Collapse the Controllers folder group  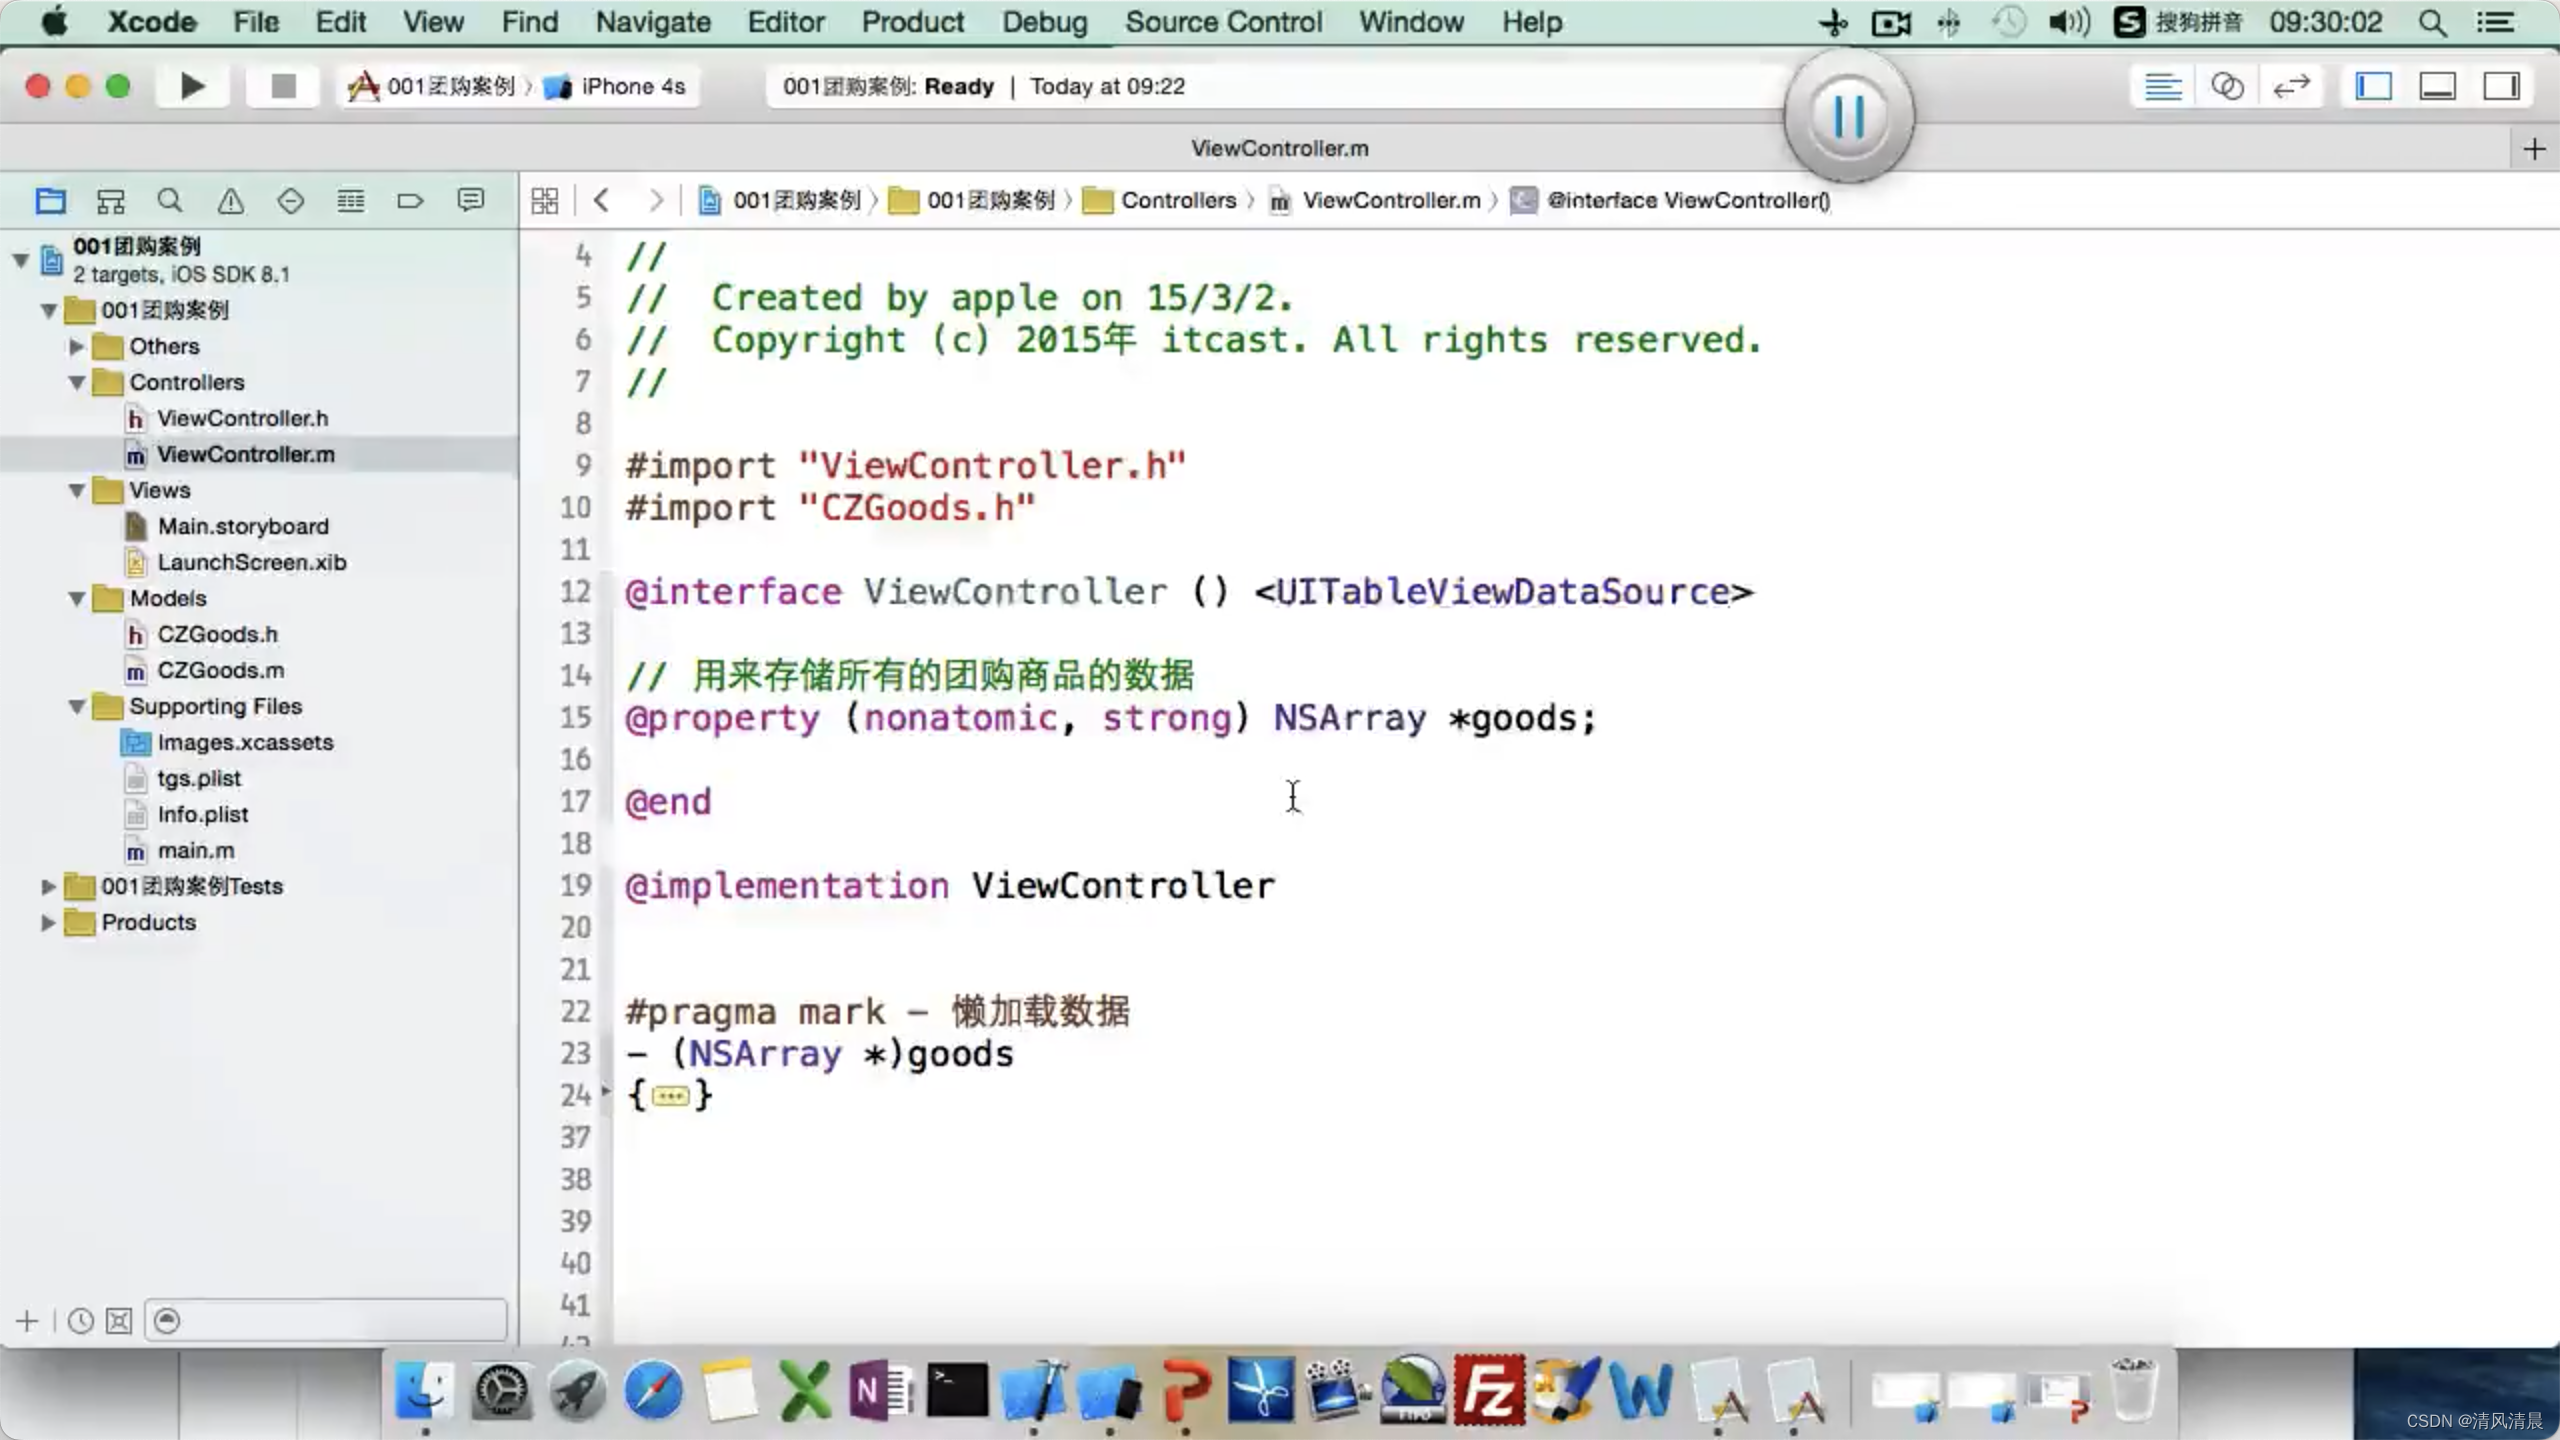coord(77,382)
